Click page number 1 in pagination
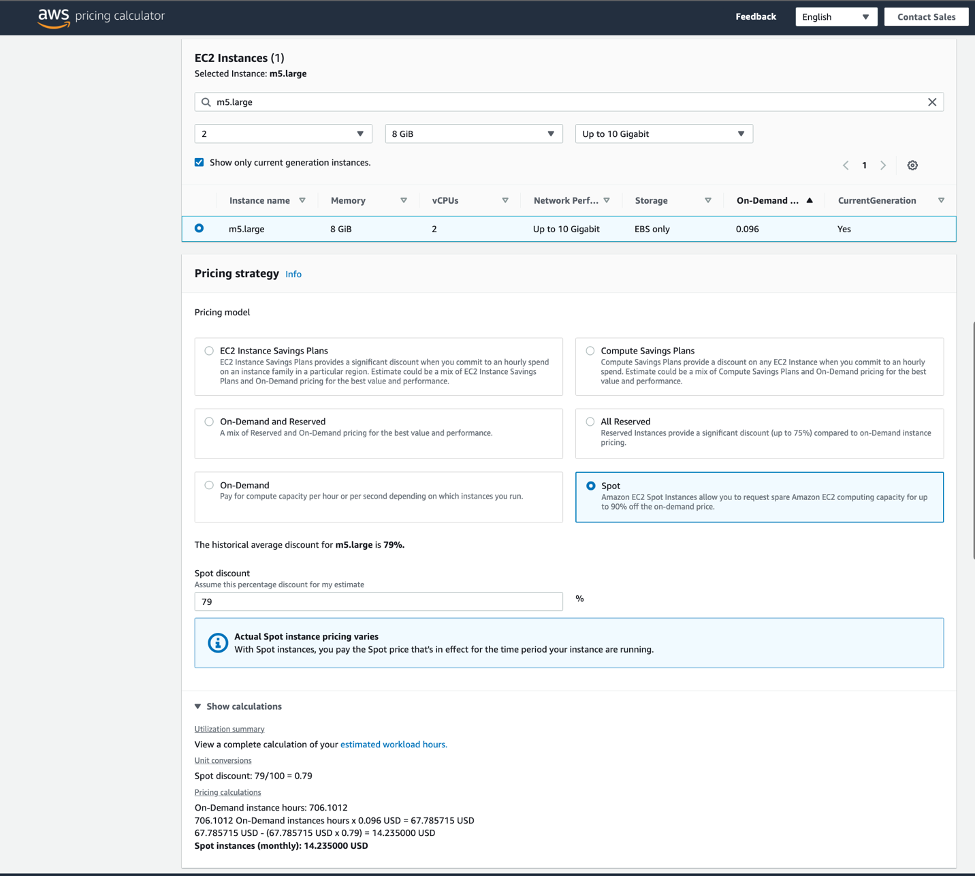This screenshot has height=877, width=977. pos(864,165)
